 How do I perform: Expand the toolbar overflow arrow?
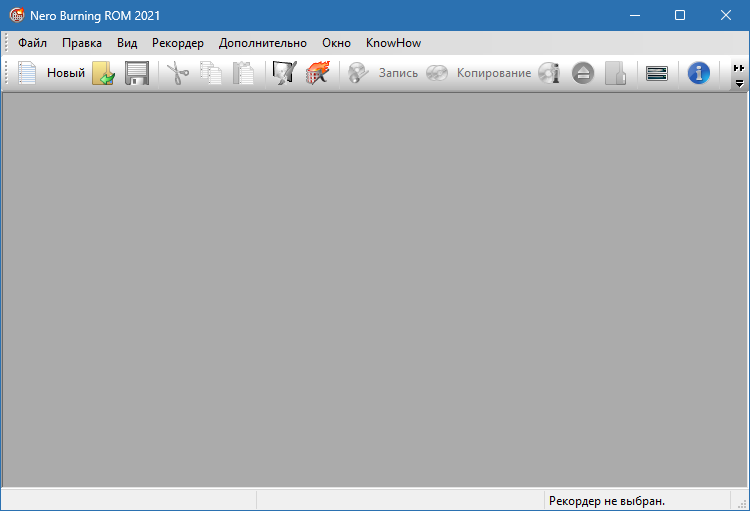tap(739, 84)
